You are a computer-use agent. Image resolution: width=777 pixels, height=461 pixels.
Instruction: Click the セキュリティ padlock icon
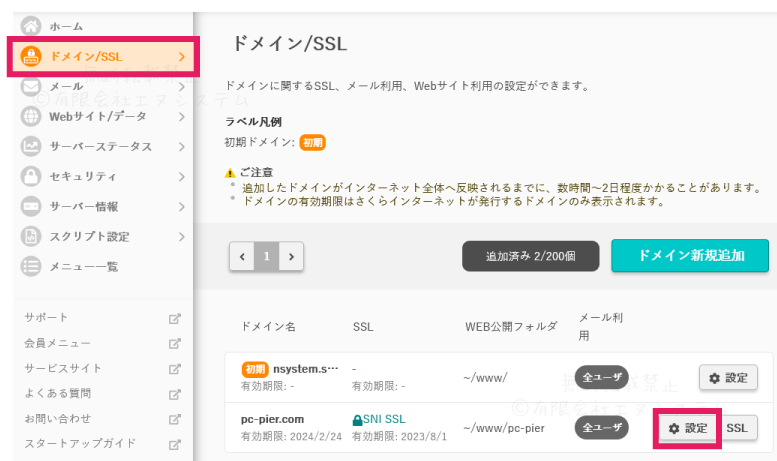click(x=31, y=176)
